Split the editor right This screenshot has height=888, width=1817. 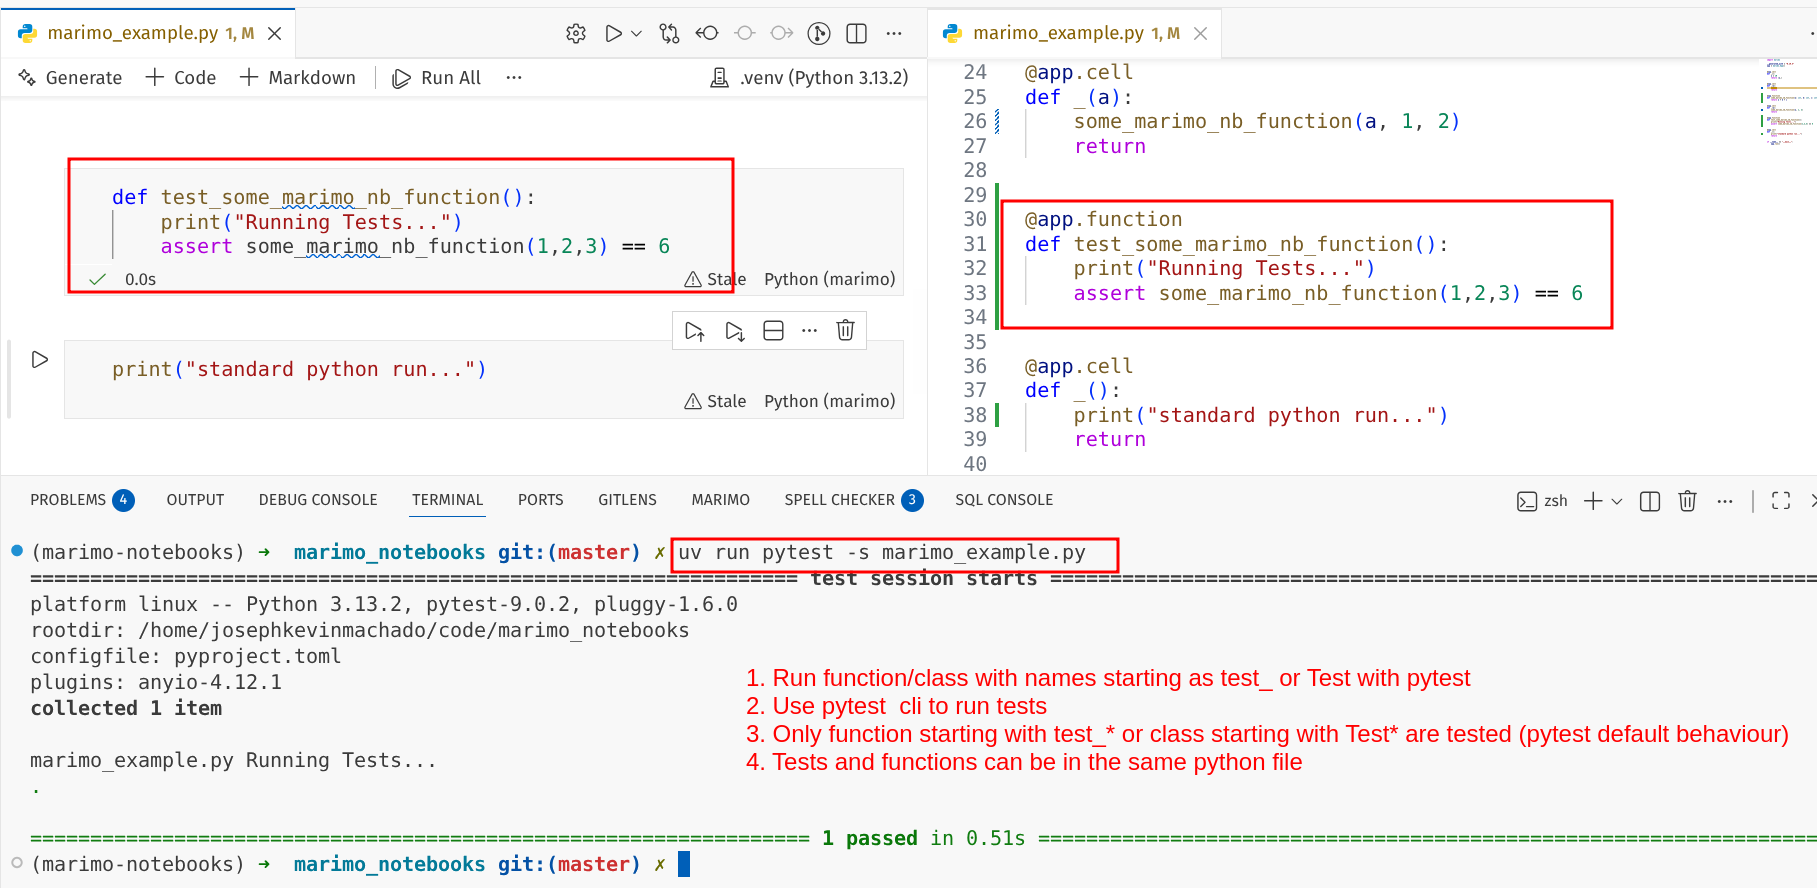[857, 33]
